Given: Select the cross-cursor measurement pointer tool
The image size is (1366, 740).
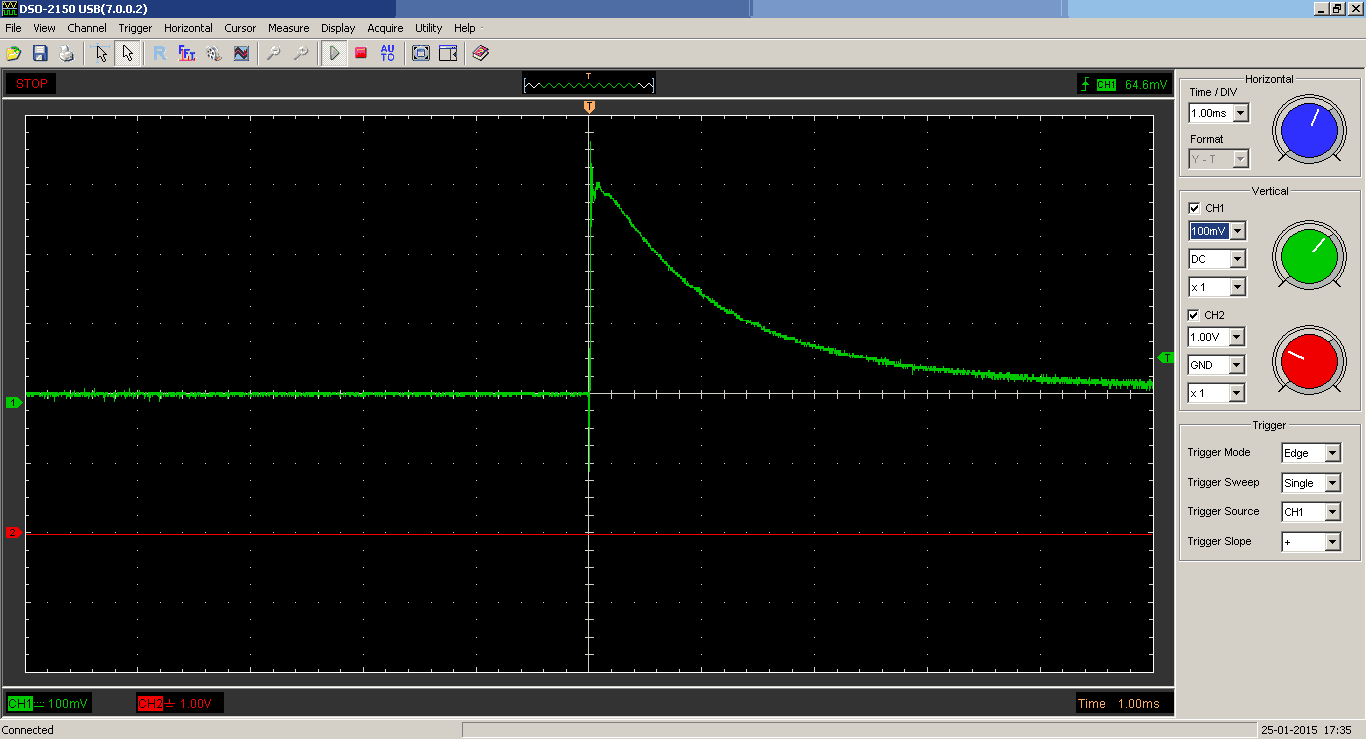Looking at the screenshot, I should pos(100,53).
